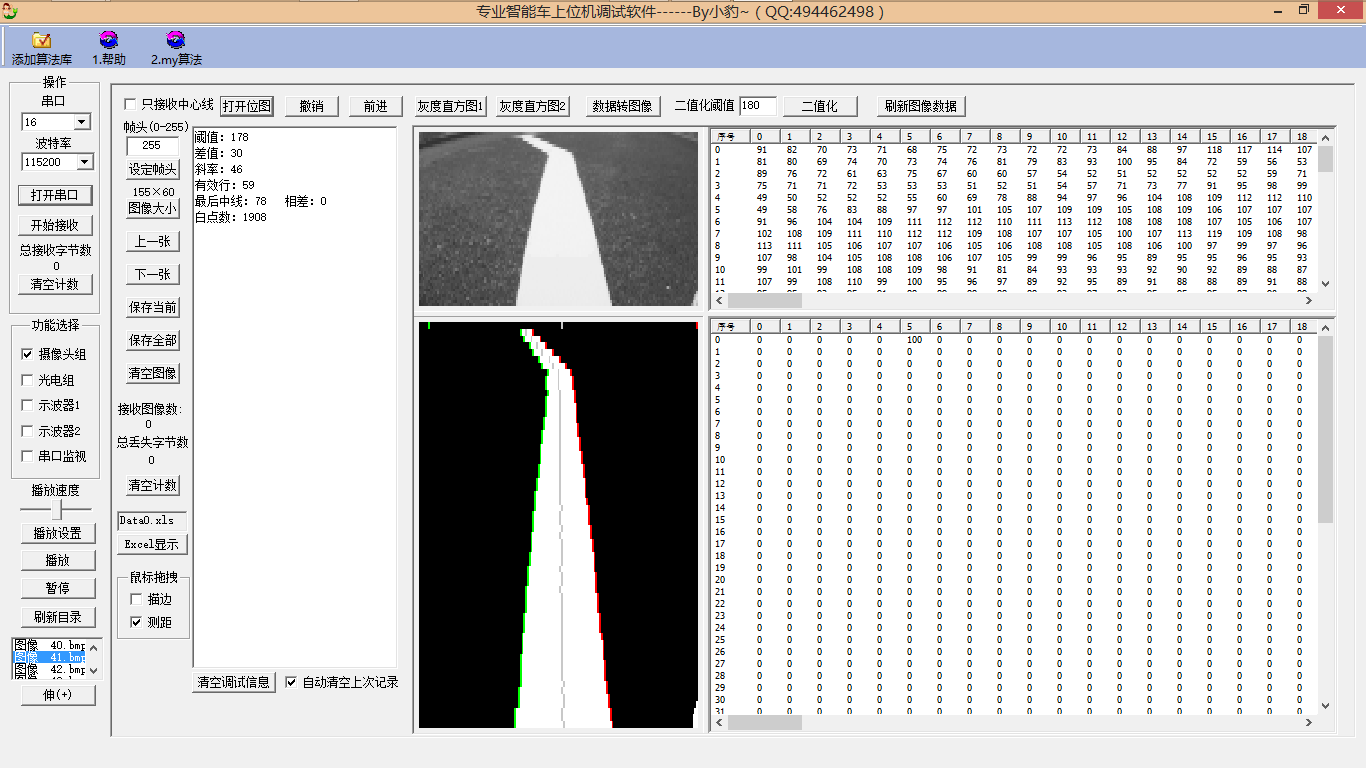Click the 暂停 pause button
The image size is (1366, 768).
pyautogui.click(x=58, y=587)
